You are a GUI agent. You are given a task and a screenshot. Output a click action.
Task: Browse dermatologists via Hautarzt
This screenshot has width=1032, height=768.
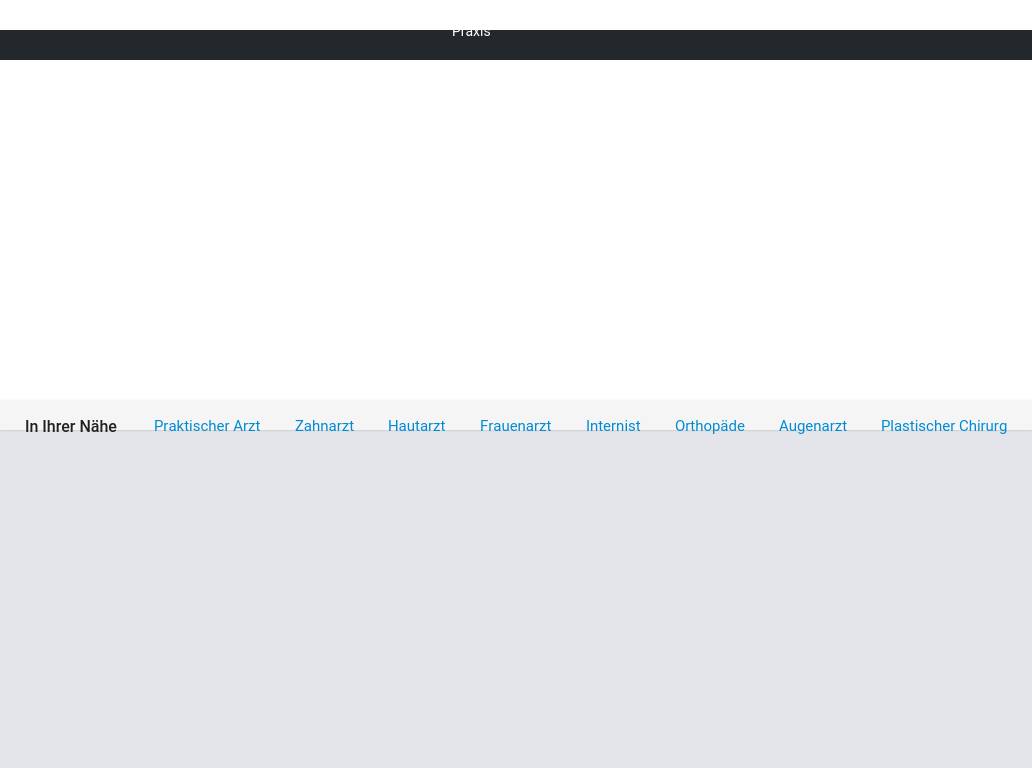pyautogui.click(x=416, y=426)
